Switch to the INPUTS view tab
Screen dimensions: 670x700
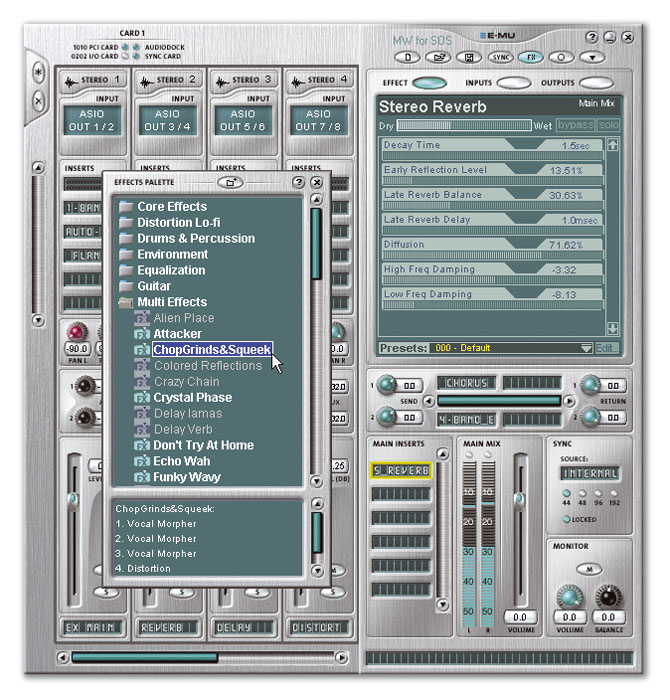513,83
